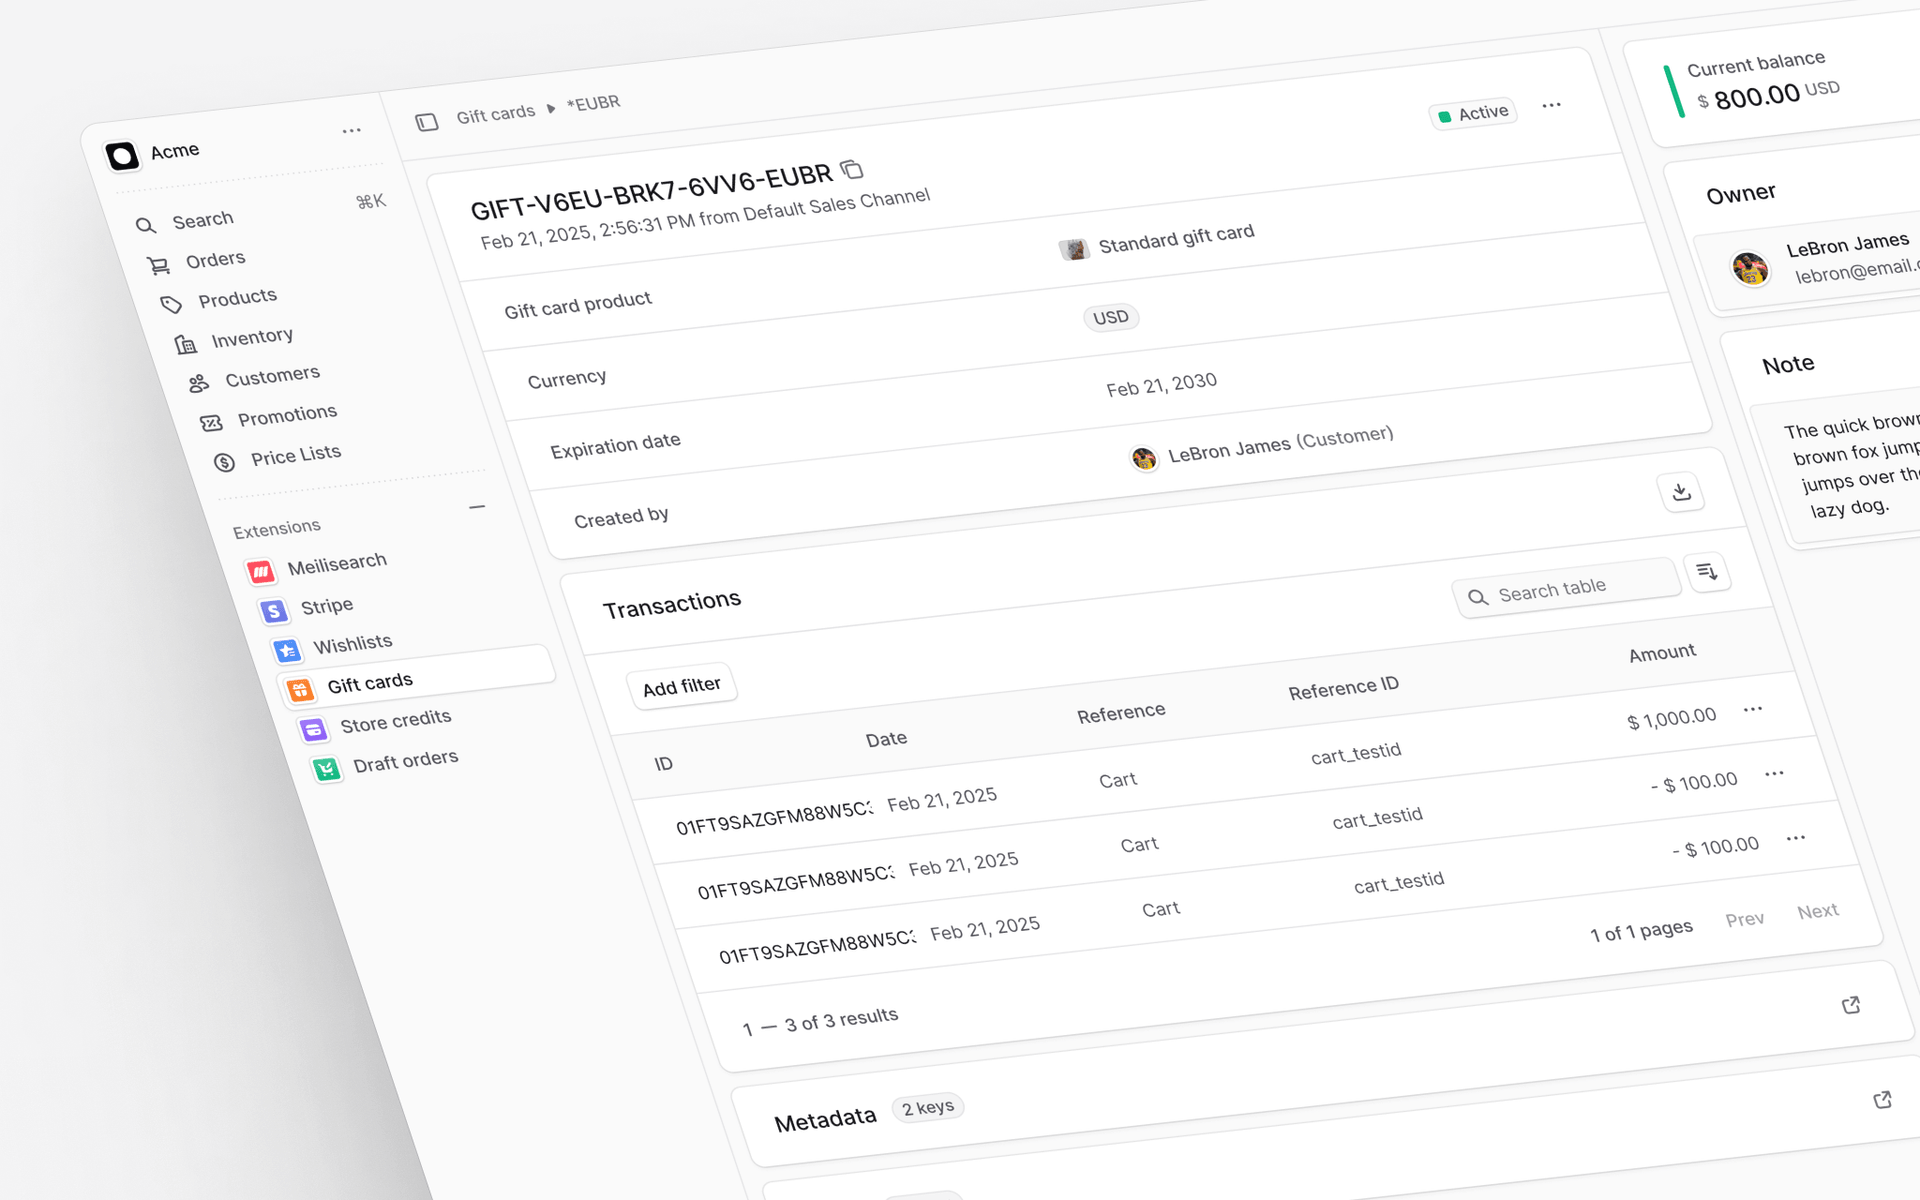Select the Search icon in the sidebar
Image resolution: width=1920 pixels, height=1200 pixels.
[145, 225]
